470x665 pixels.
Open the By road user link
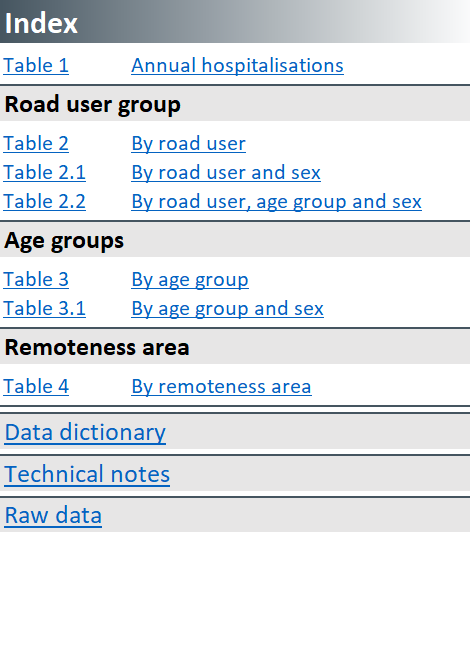[188, 144]
